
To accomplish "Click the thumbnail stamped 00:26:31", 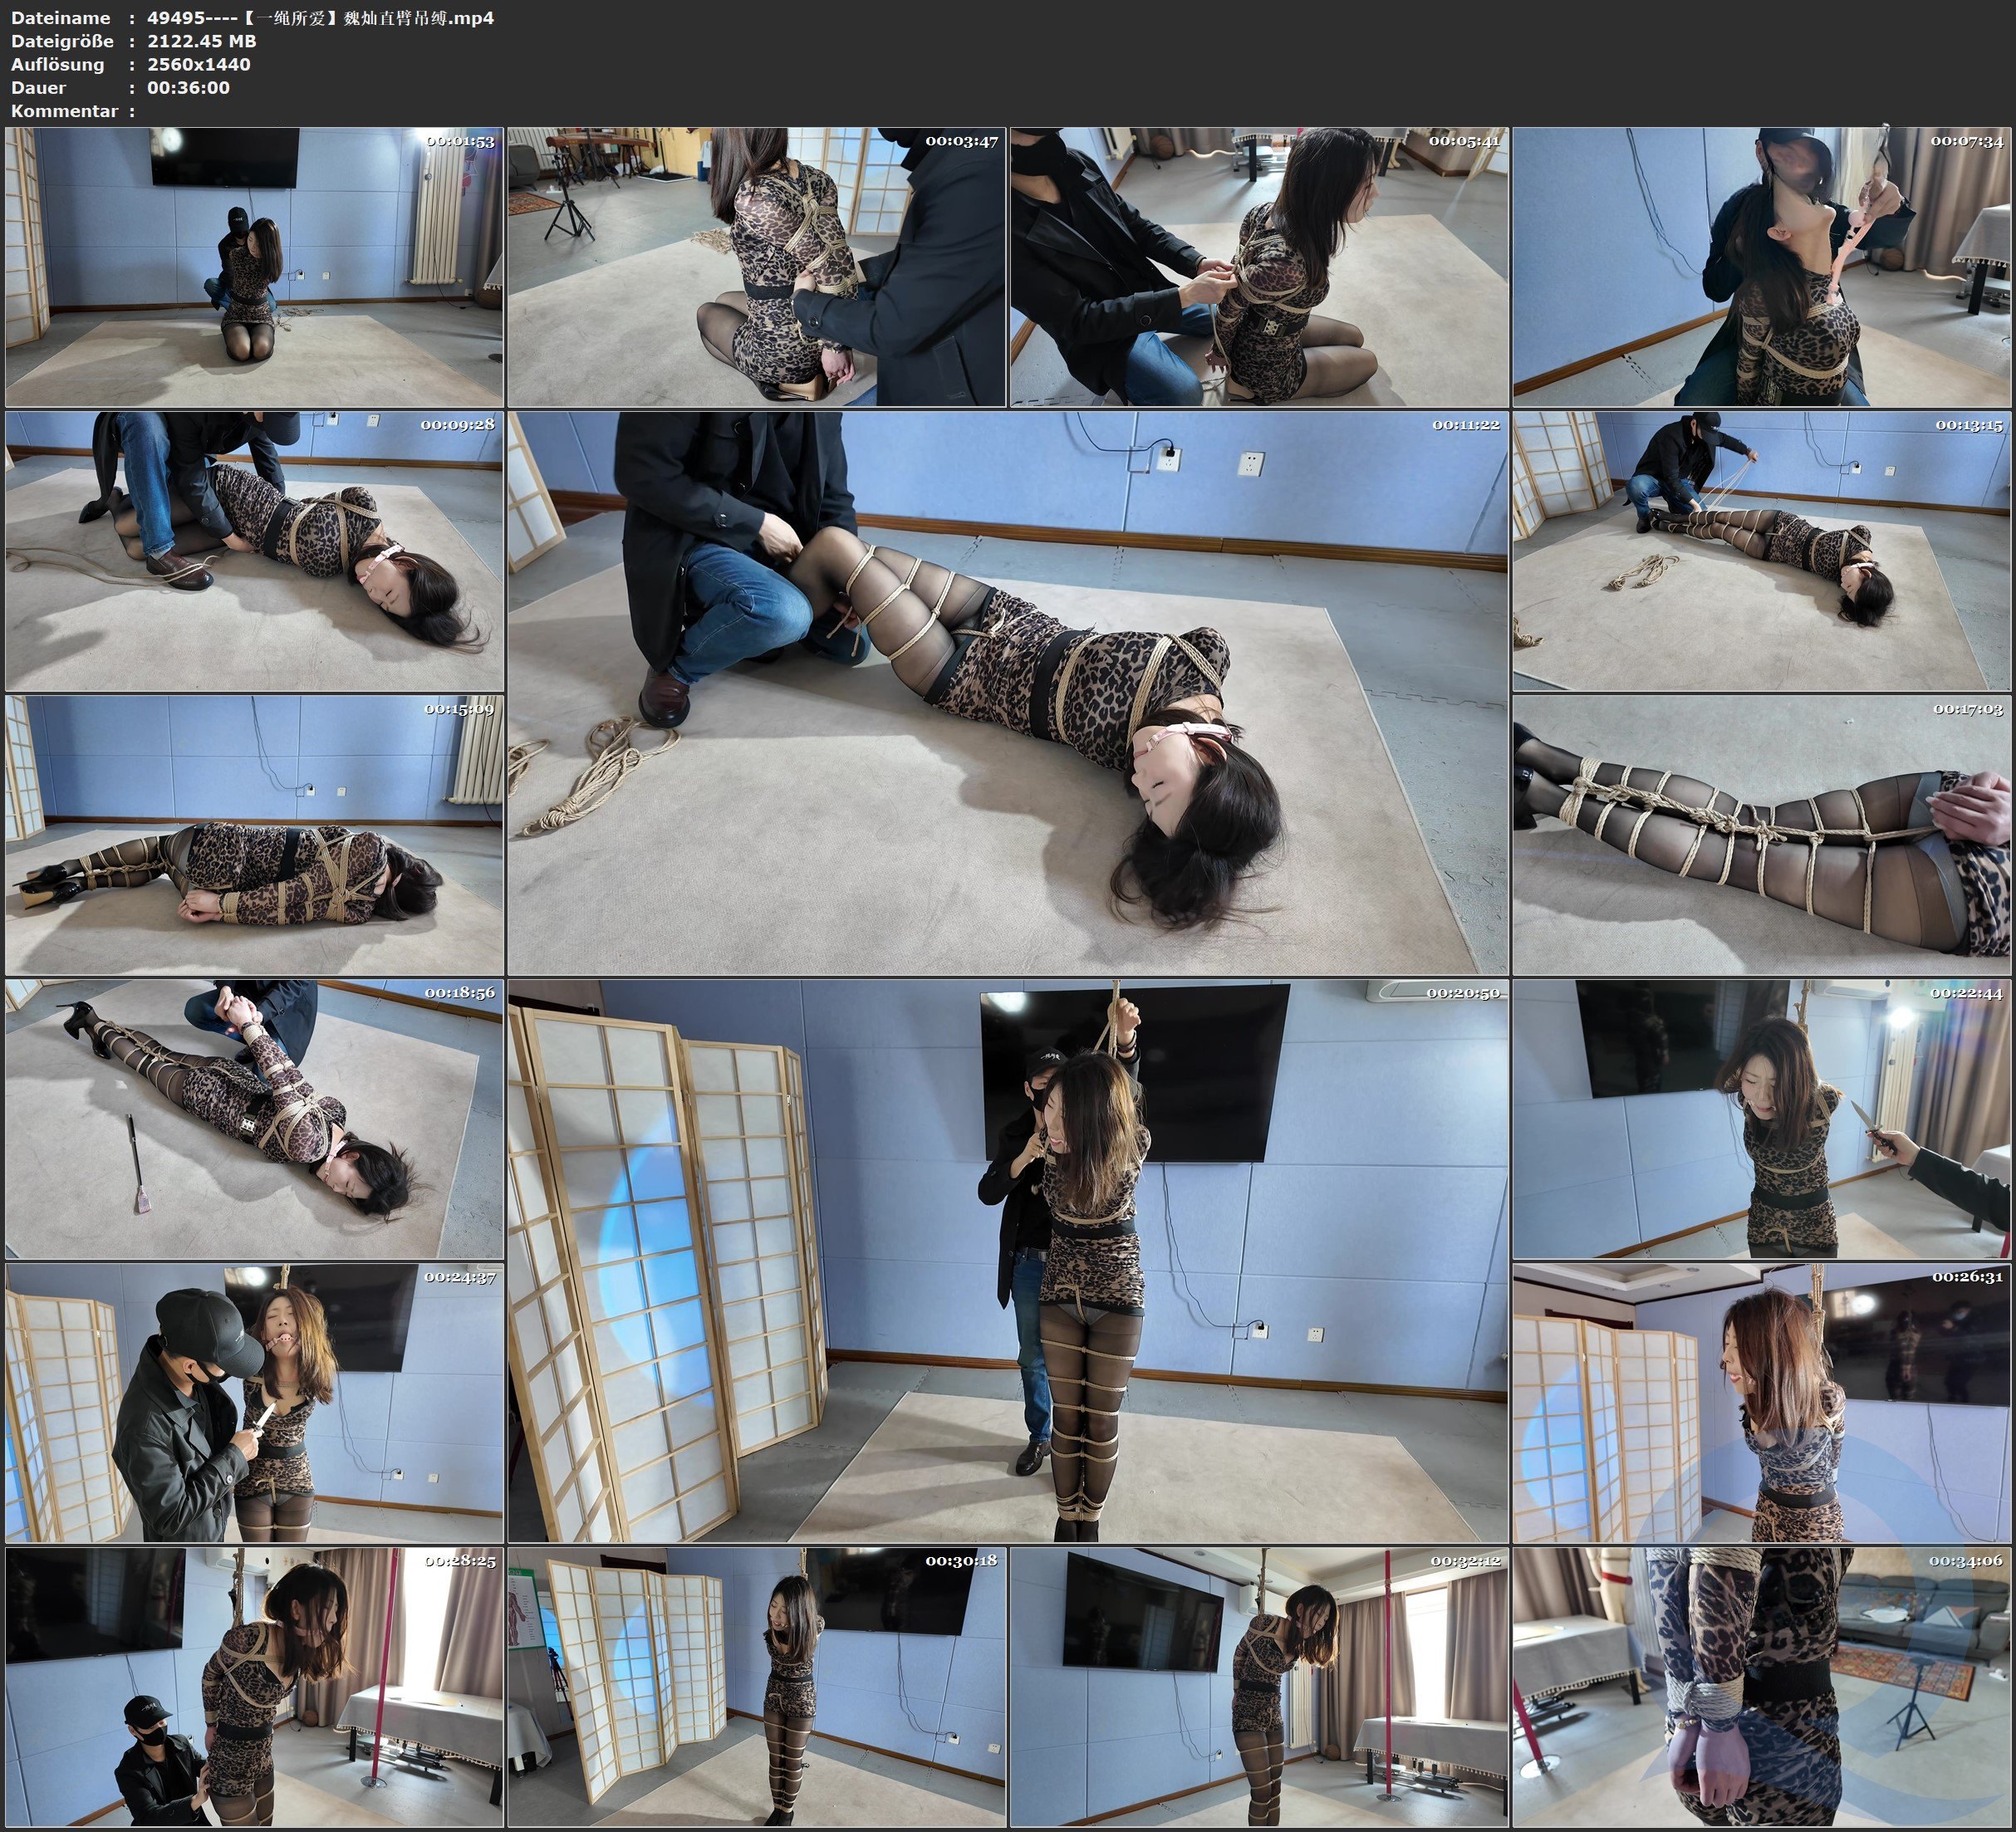I will pos(1762,1402).
